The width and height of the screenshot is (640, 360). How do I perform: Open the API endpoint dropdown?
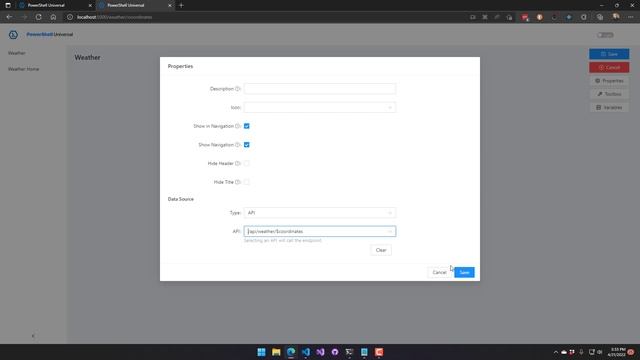click(x=320, y=231)
